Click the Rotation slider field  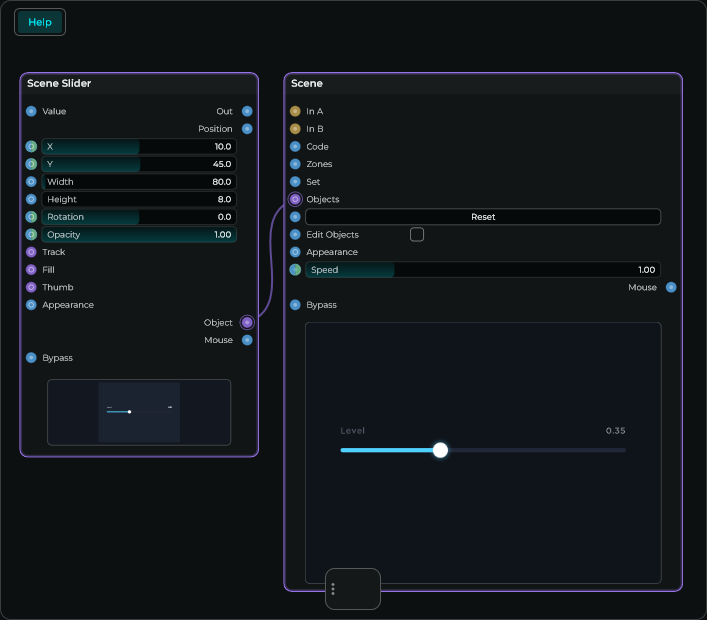139,217
